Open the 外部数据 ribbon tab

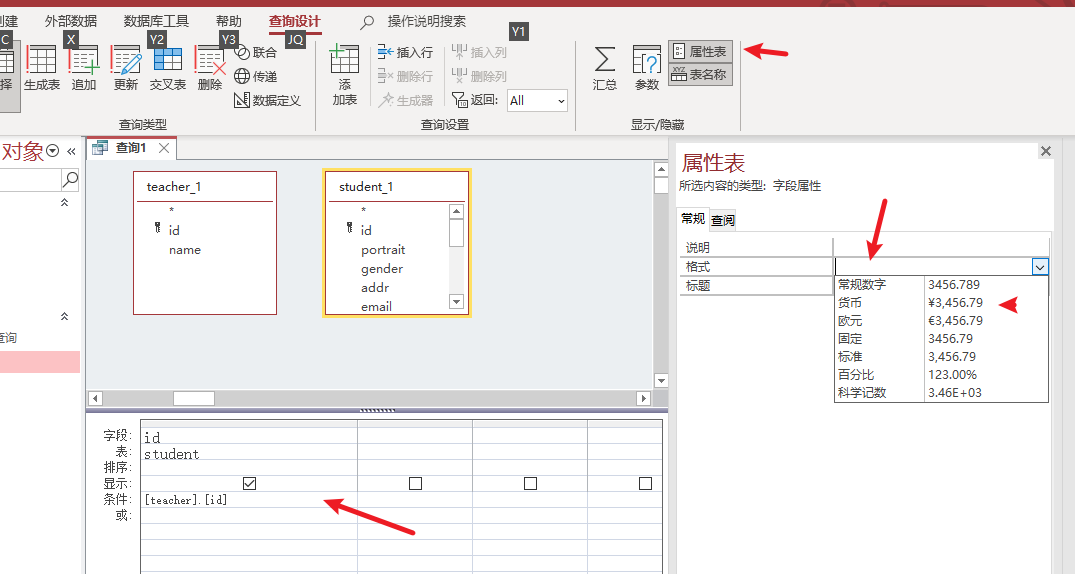click(x=71, y=21)
